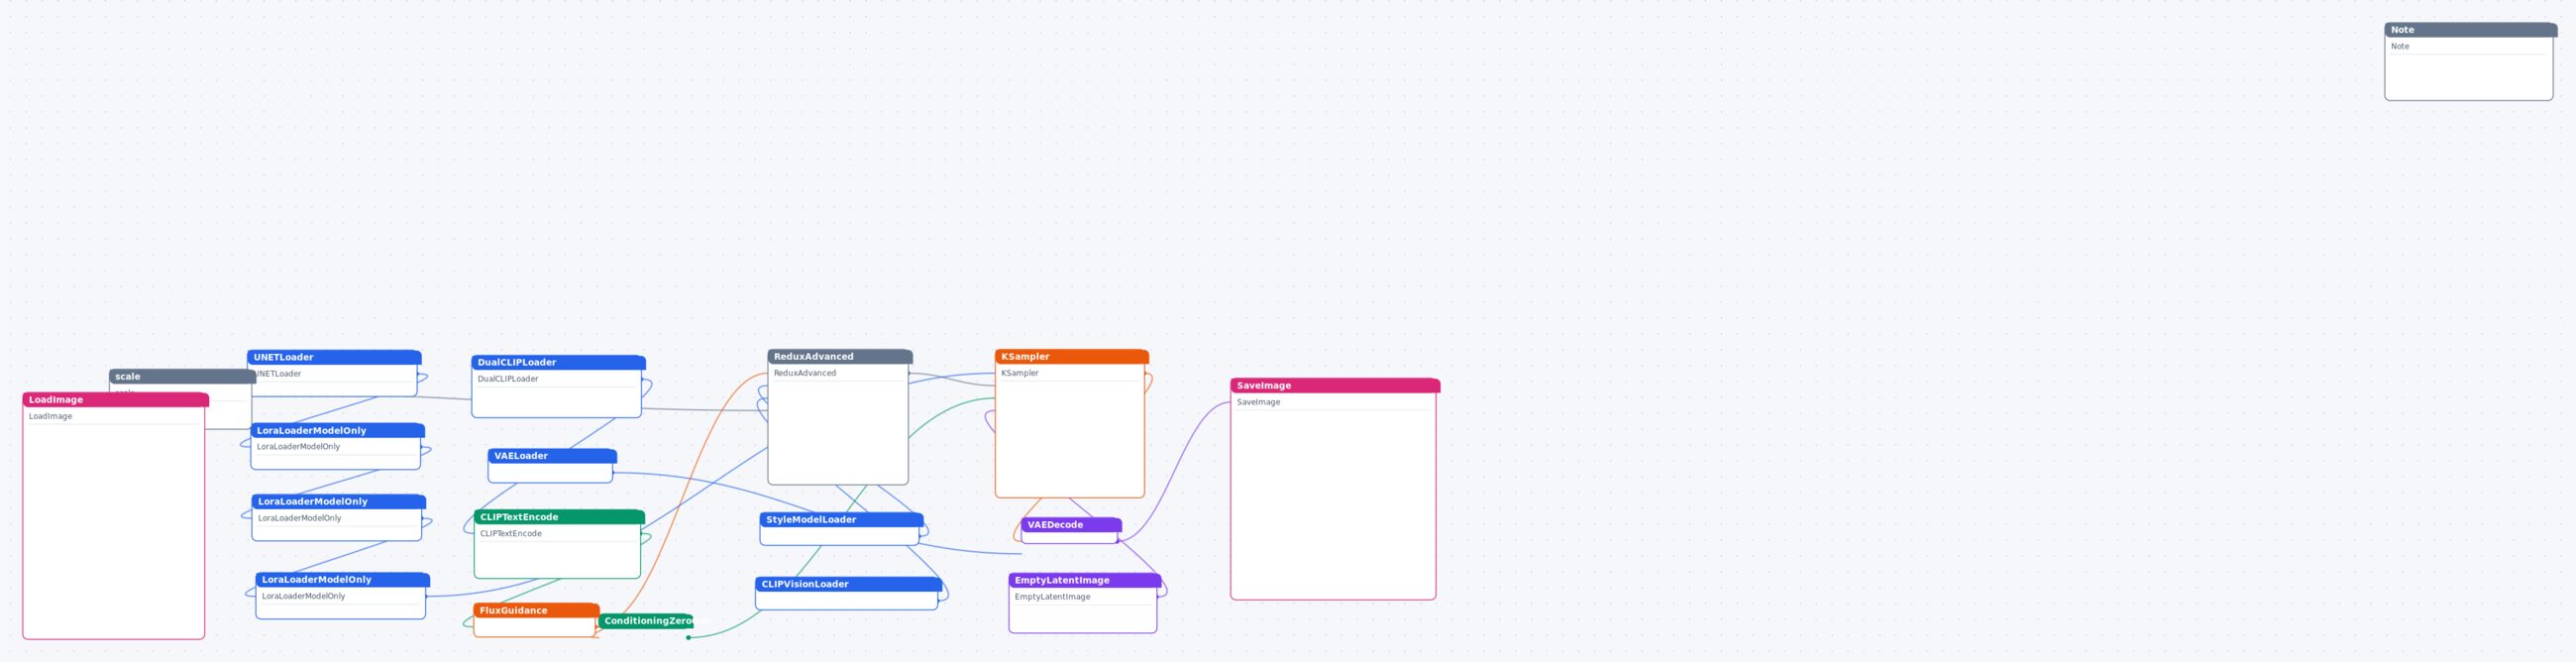Select the LoadImage node header
This screenshot has width=2576, height=662.
tap(116, 400)
